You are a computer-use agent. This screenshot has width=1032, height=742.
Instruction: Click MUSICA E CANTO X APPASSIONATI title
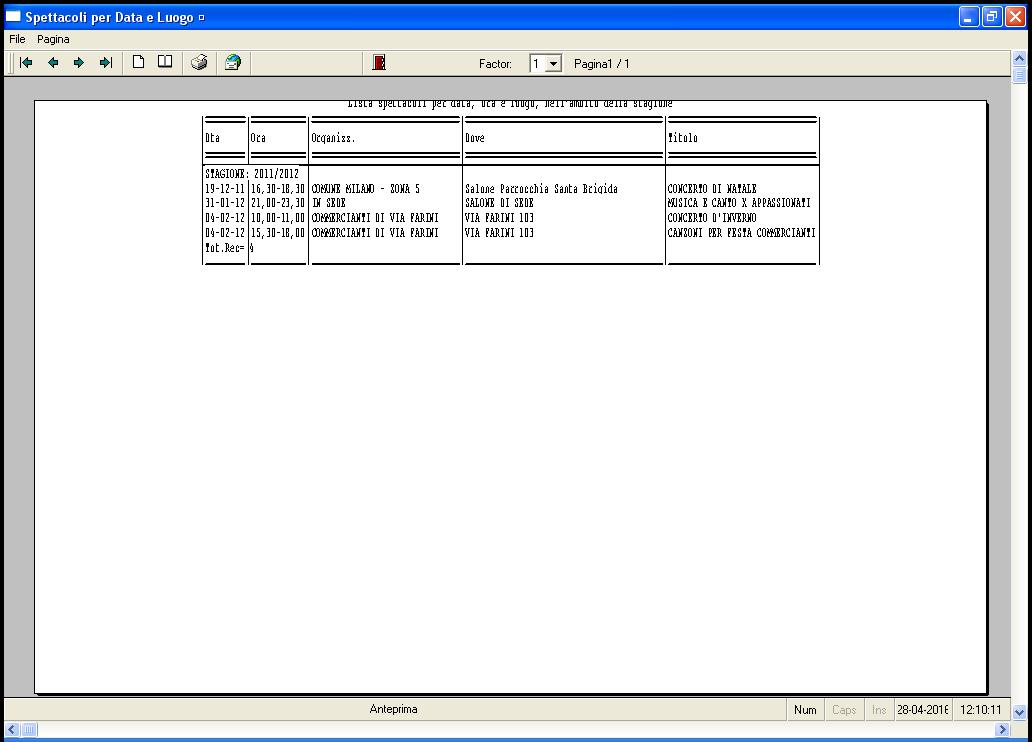(x=739, y=203)
